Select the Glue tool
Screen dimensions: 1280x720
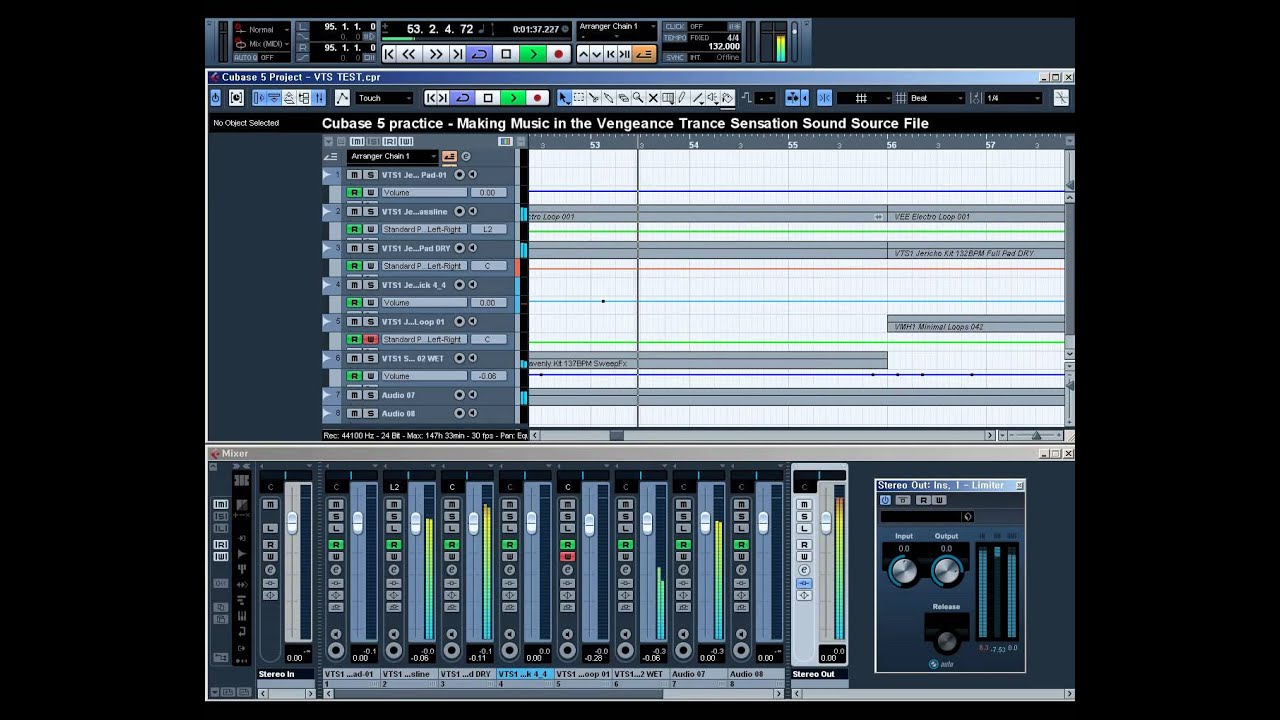tap(608, 98)
